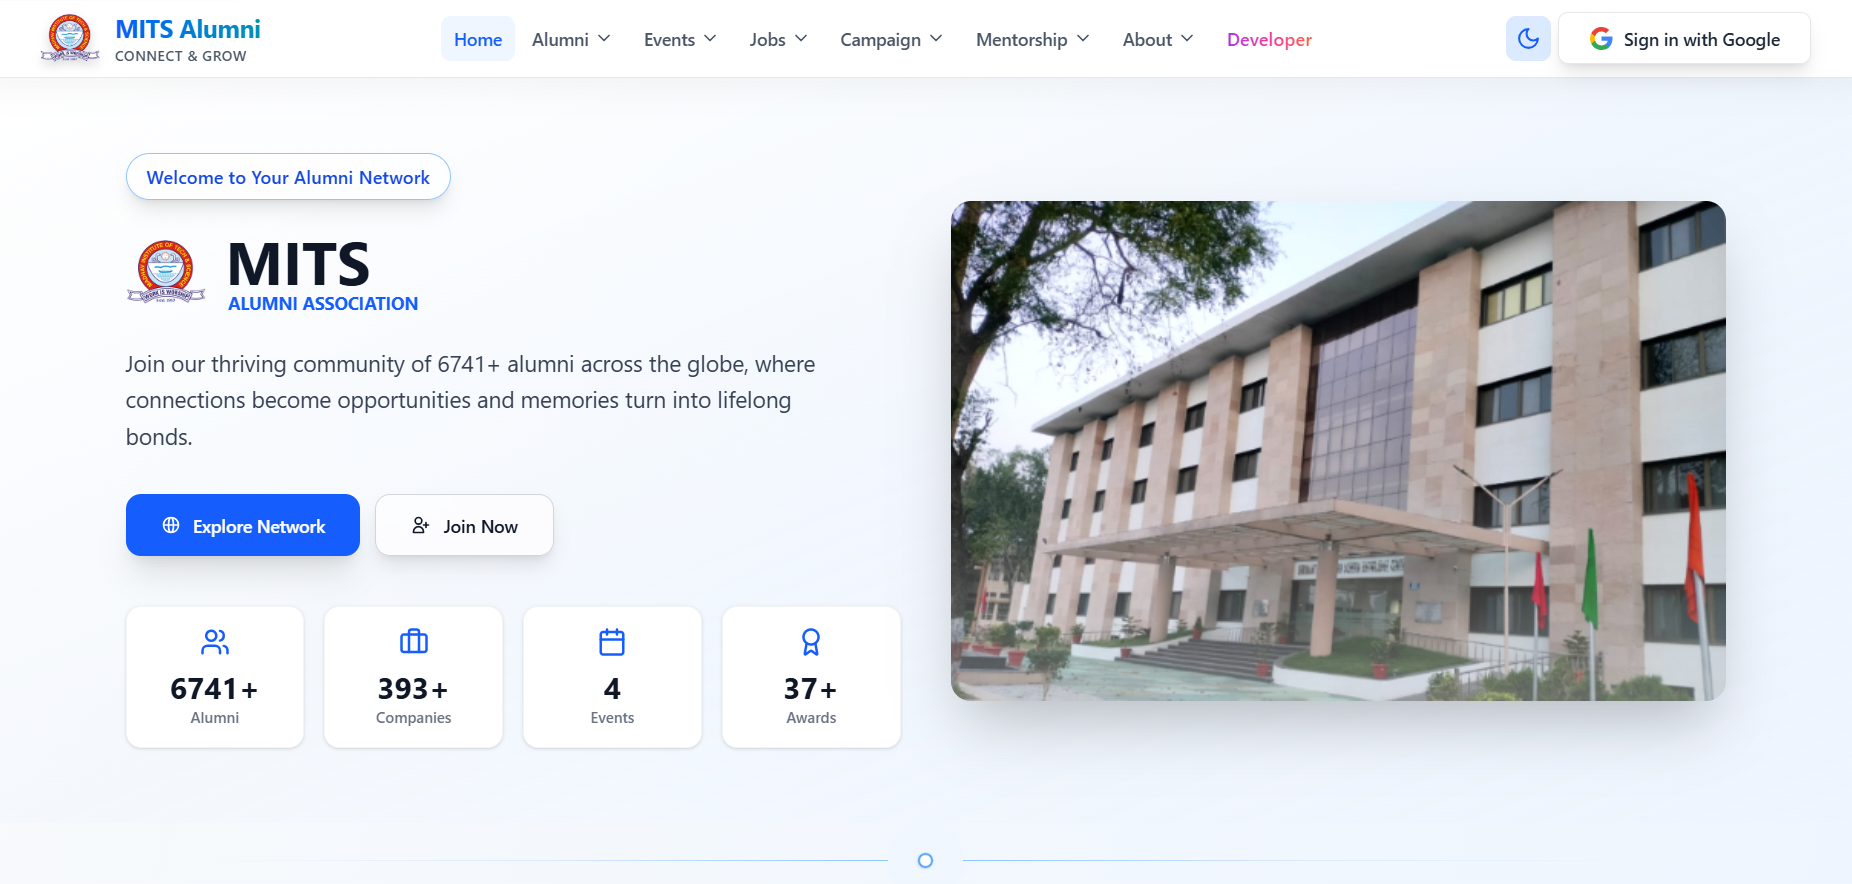Click the CONNECT & GROW tagline
The height and width of the screenshot is (884, 1852).
pos(181,56)
